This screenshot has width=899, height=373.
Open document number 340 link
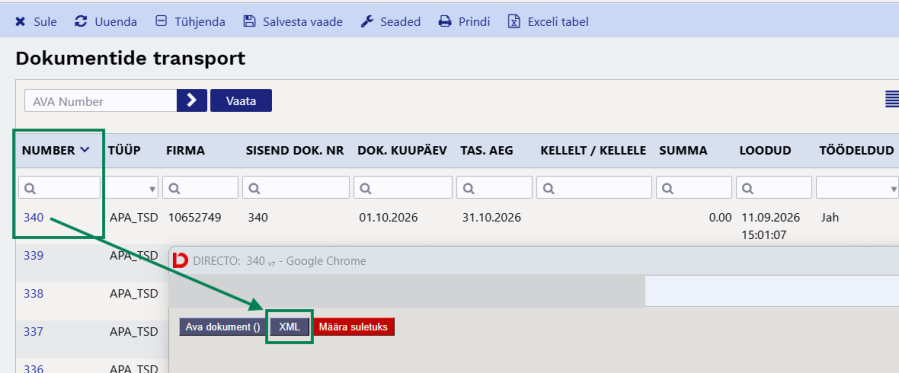tap(33, 218)
